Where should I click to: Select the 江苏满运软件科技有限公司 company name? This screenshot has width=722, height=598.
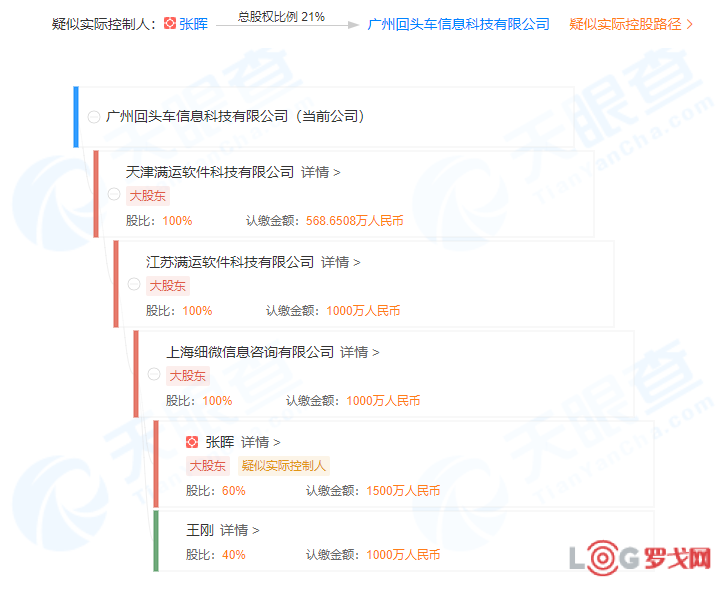point(229,262)
